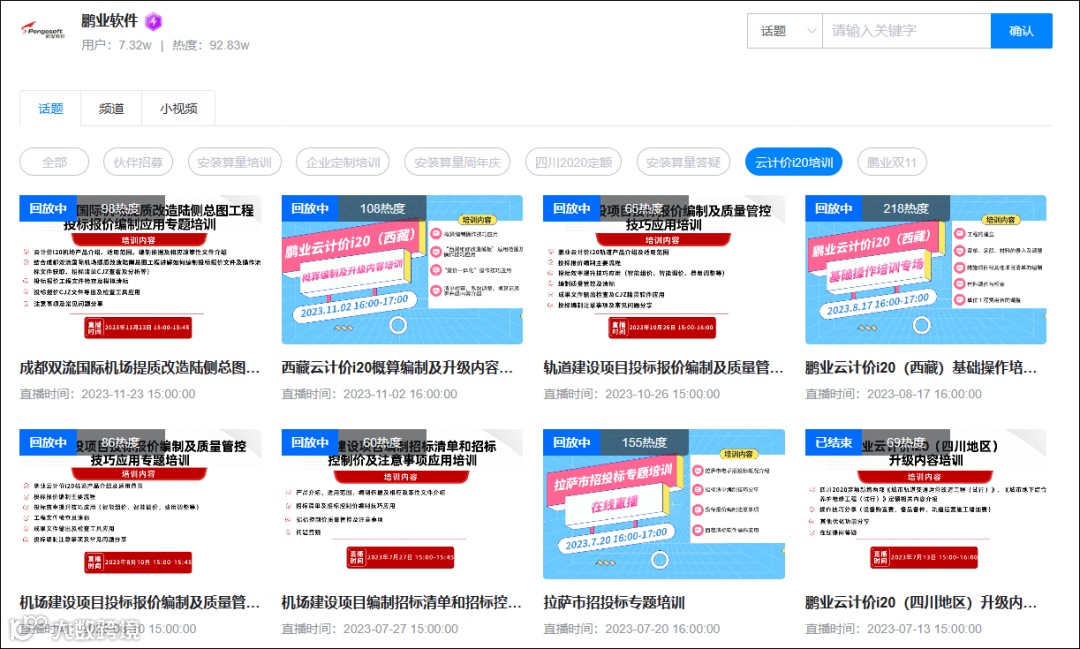The width and height of the screenshot is (1080, 649).
Task: Select the 四川2020定额 topic filter
Action: point(573,163)
